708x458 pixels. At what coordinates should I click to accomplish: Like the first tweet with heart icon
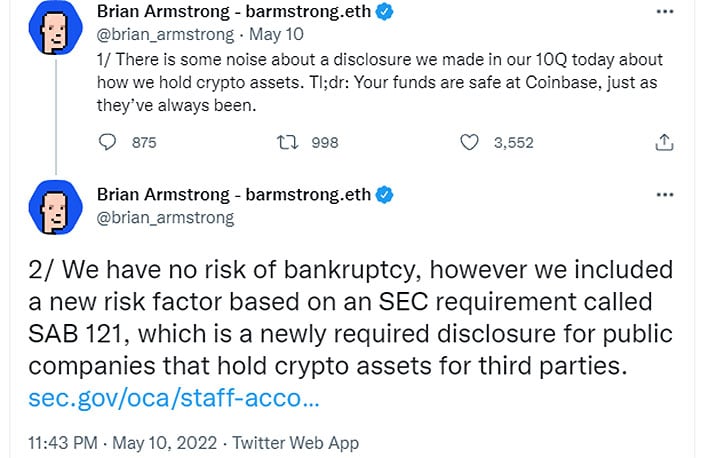pyautogui.click(x=469, y=142)
